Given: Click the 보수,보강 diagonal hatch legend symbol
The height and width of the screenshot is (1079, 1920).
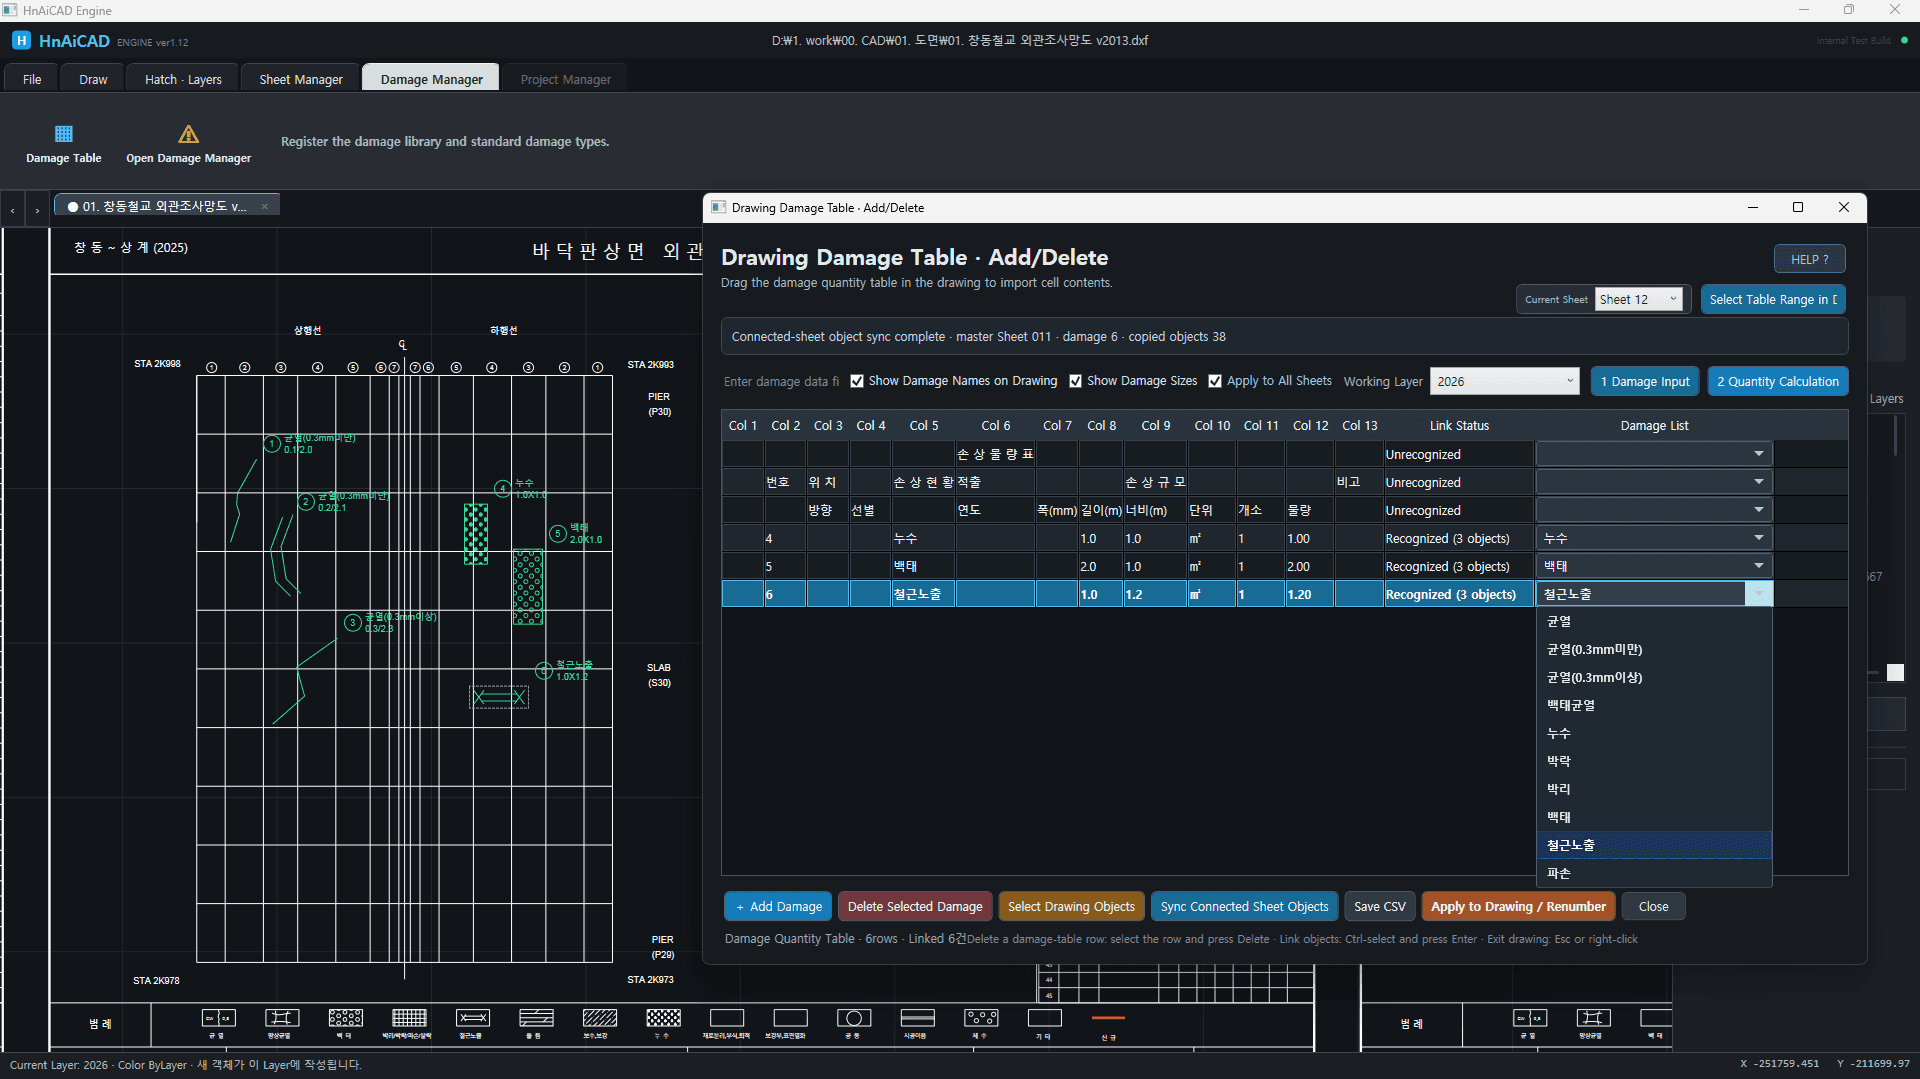Looking at the screenshot, I should coord(600,1018).
